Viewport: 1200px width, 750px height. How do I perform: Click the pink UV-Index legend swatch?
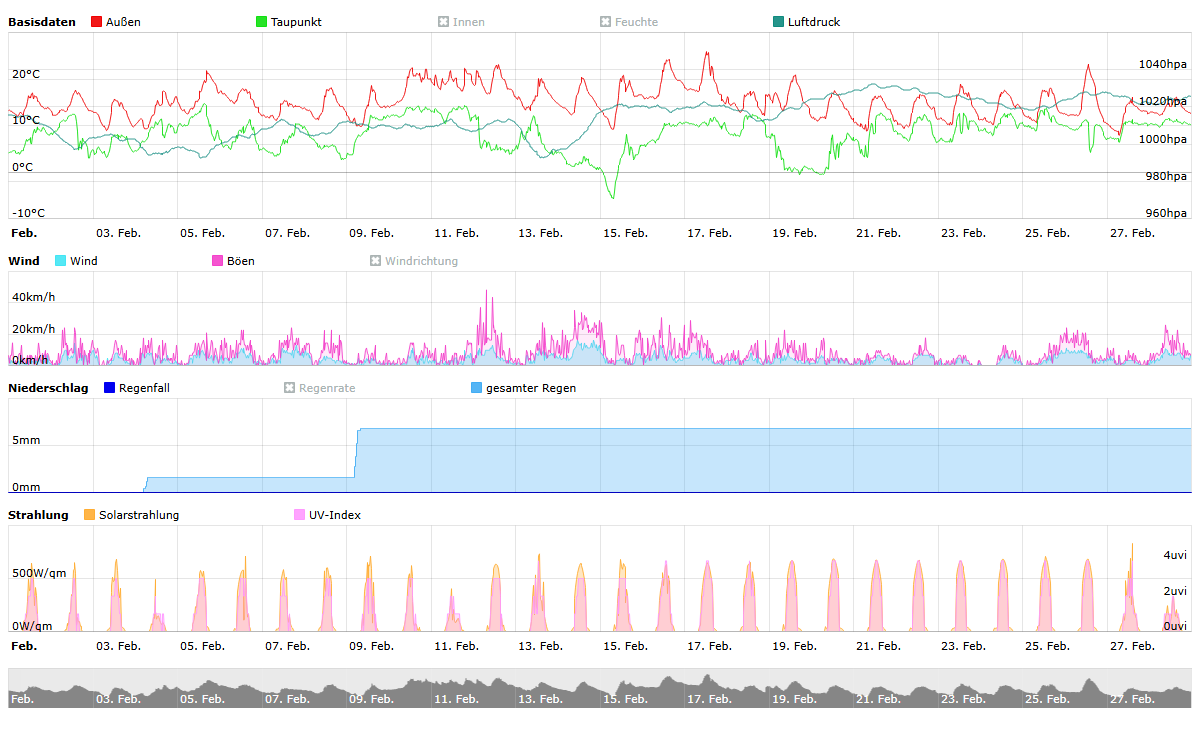[x=300, y=515]
